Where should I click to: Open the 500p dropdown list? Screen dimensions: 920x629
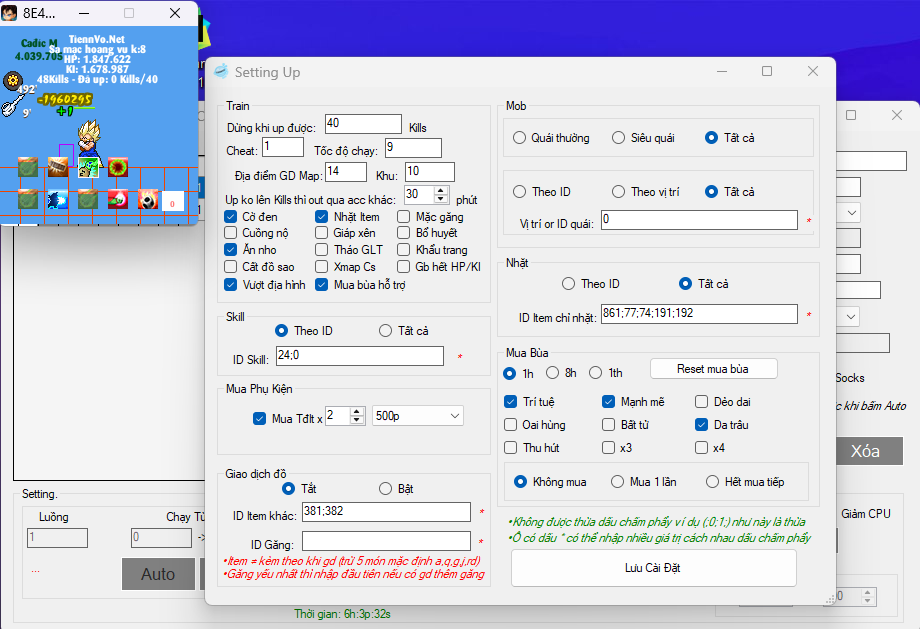point(455,415)
